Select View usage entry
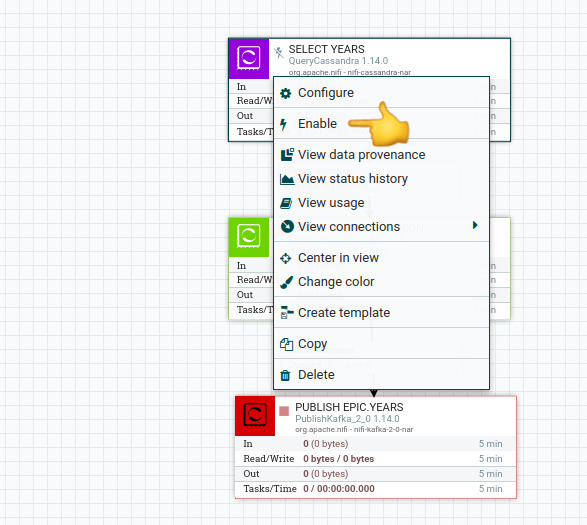587x525 pixels. pos(381,203)
